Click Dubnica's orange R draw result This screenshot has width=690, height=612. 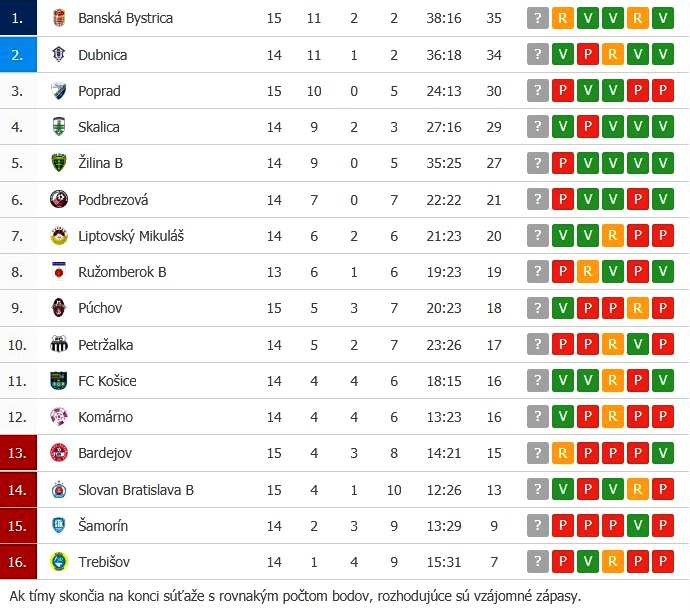613,54
